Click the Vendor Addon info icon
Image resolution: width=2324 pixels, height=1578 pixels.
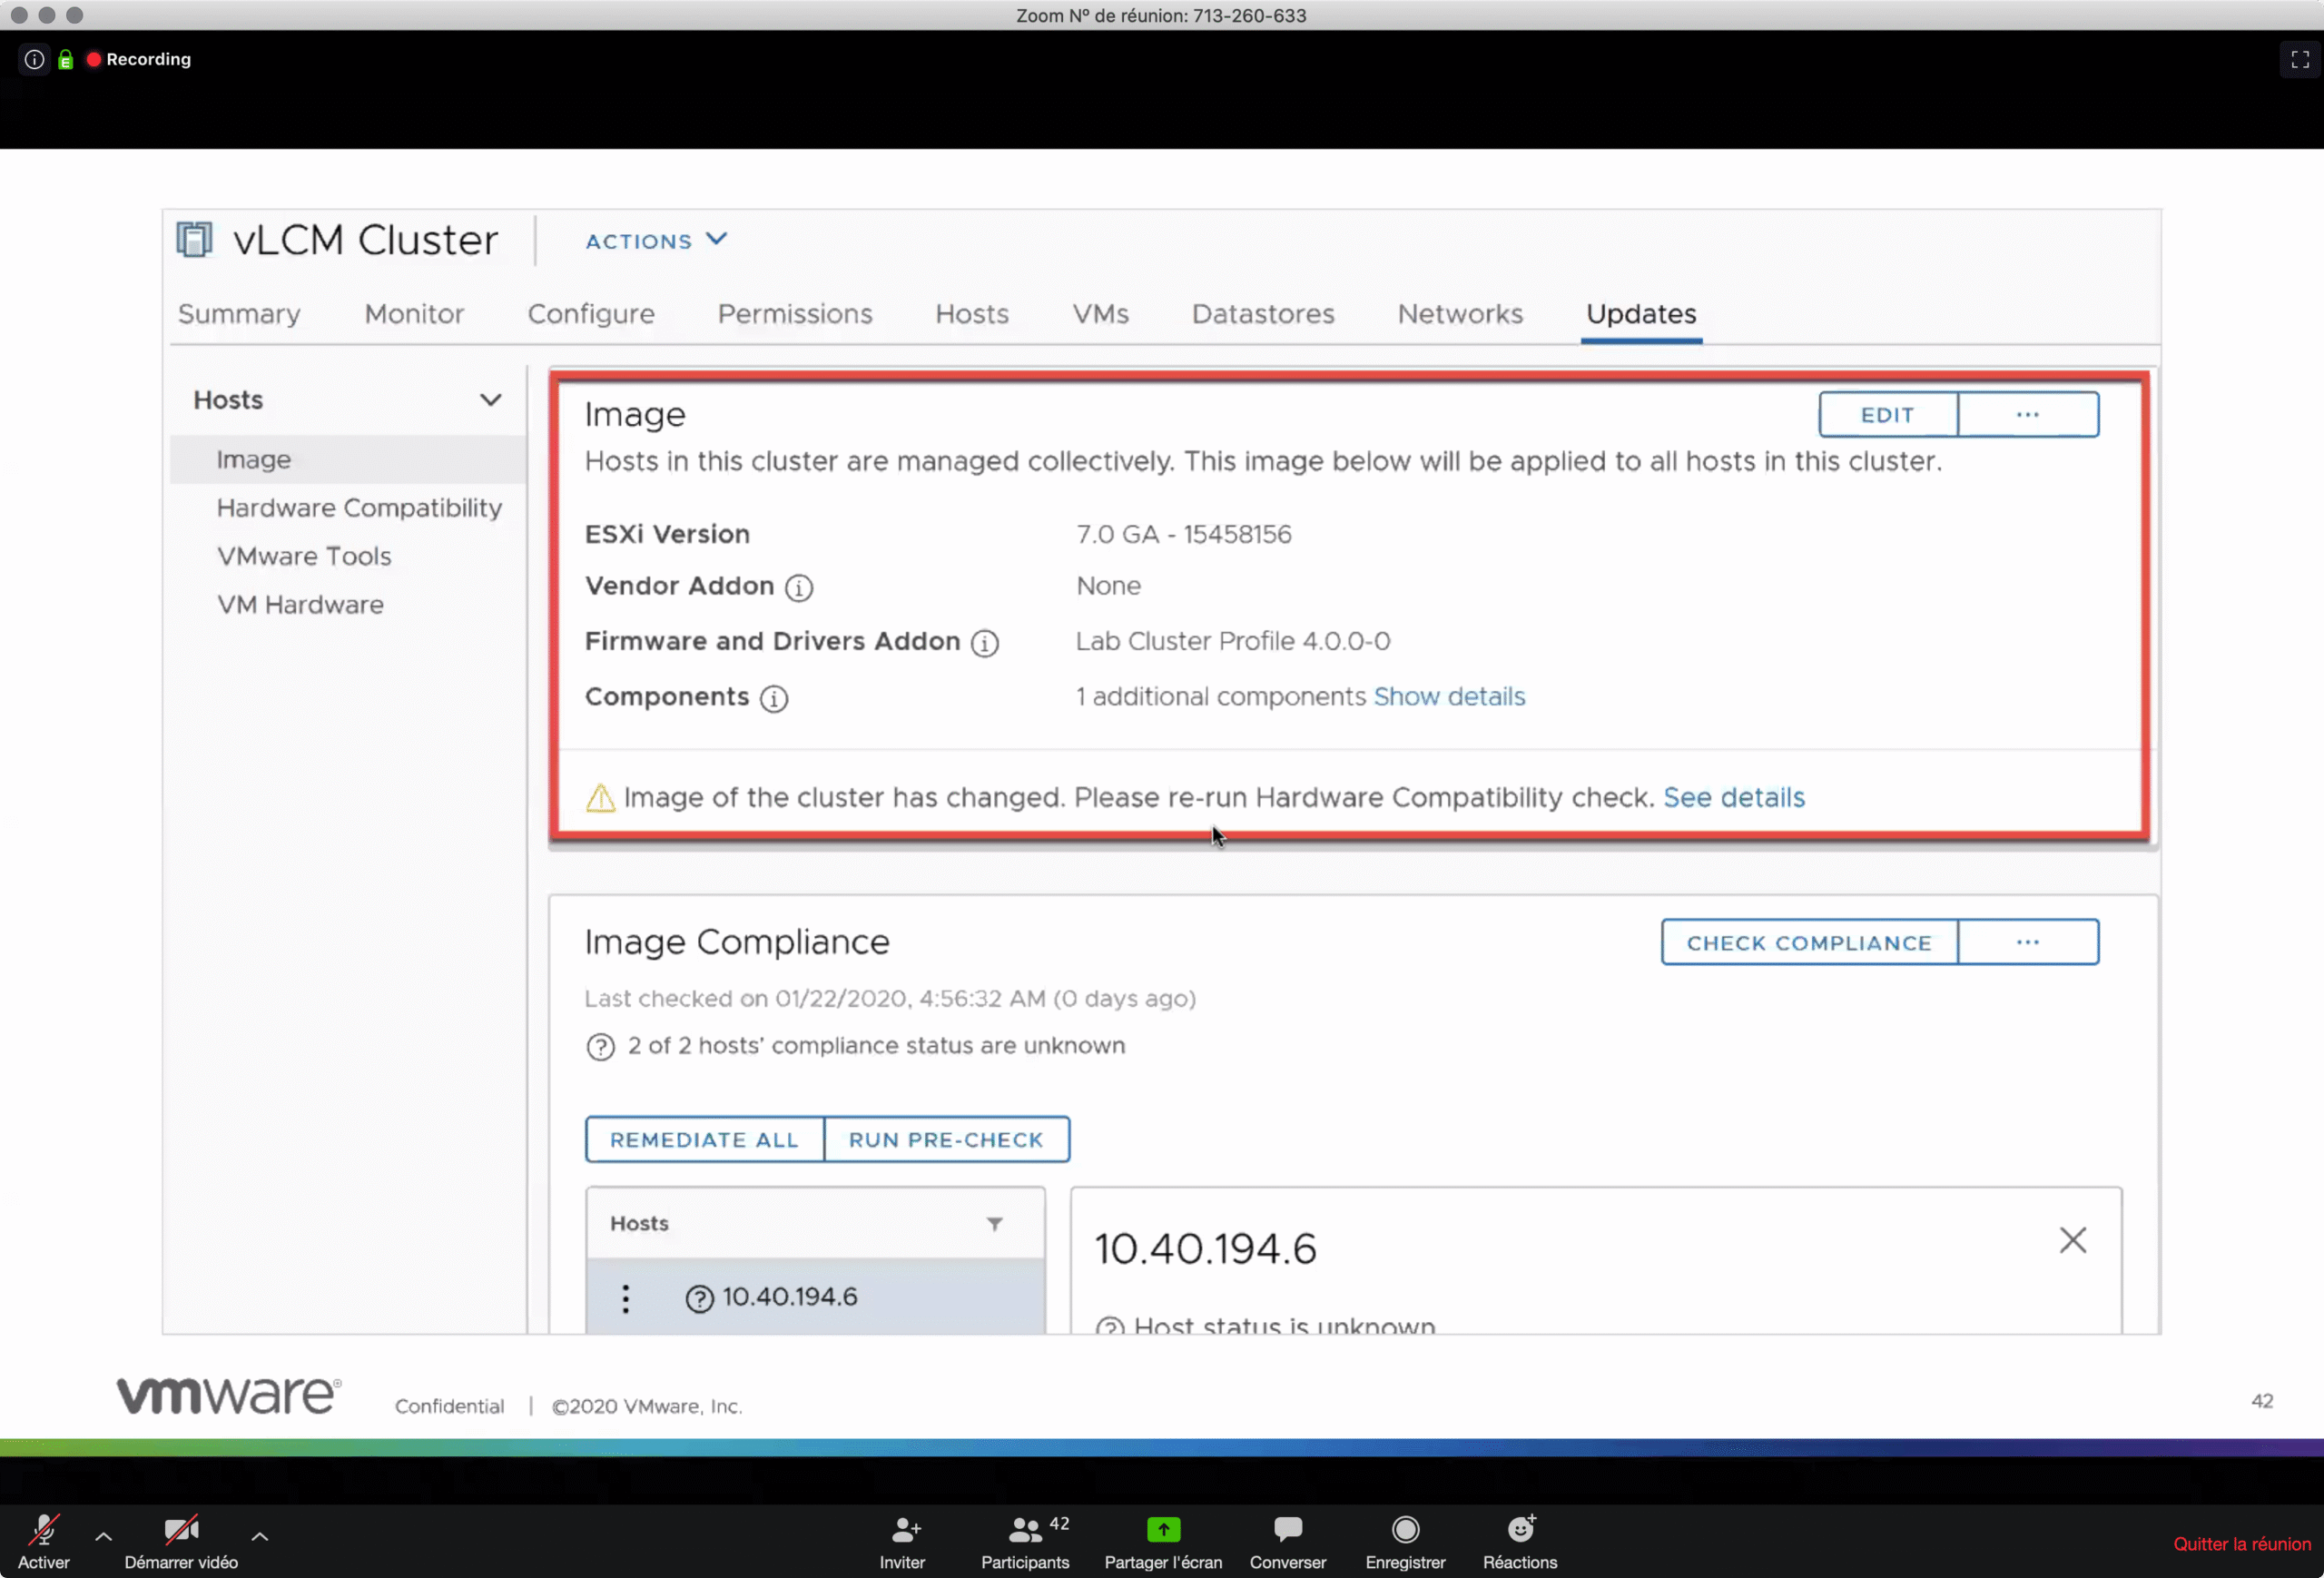798,587
